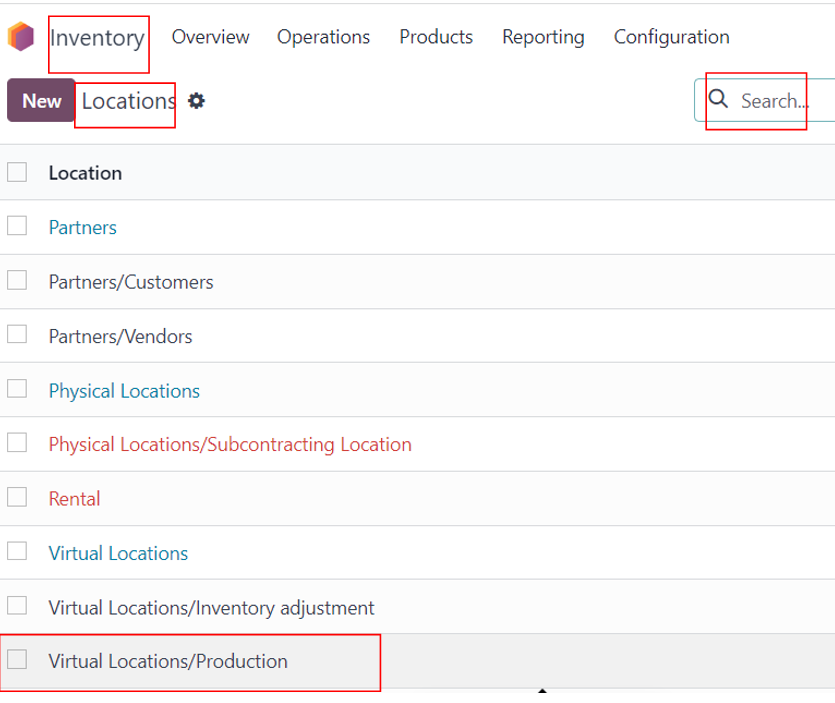The width and height of the screenshot is (835, 703).
Task: Open Physical Locations/Subcontracting Location record
Action: tap(230, 445)
